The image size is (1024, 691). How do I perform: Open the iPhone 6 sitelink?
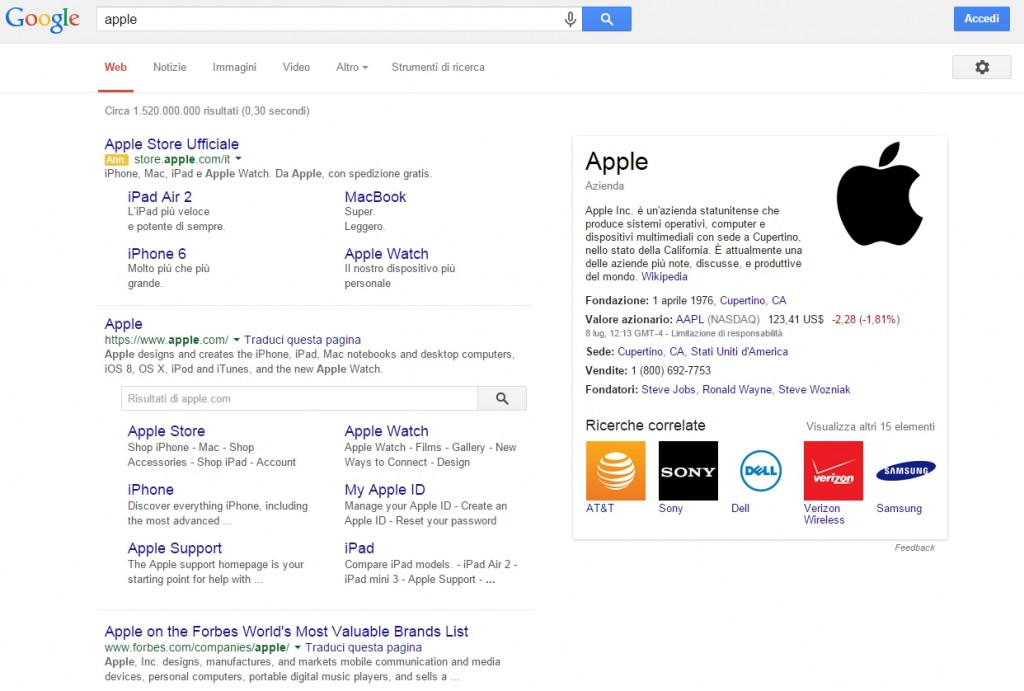click(x=157, y=253)
